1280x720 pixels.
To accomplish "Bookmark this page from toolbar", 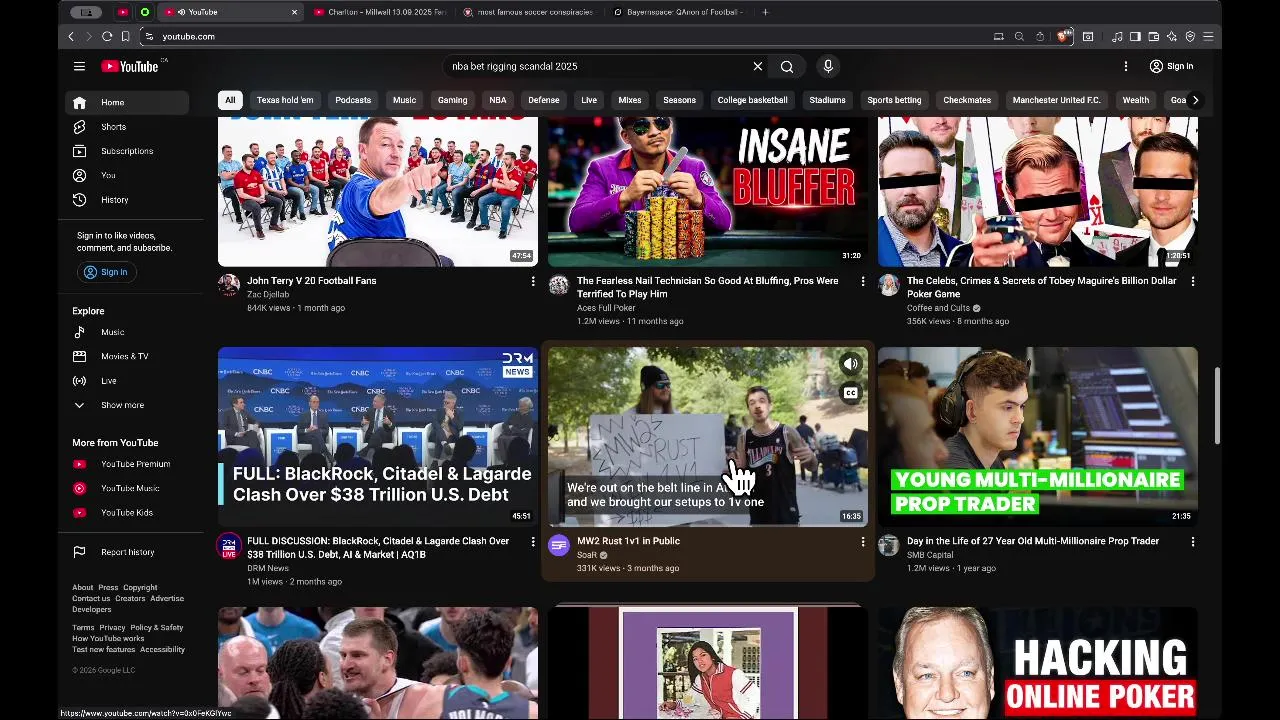I will click(125, 36).
